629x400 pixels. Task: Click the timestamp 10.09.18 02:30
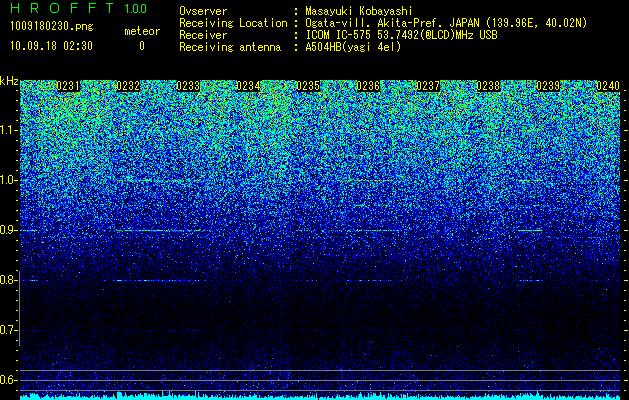[51, 46]
